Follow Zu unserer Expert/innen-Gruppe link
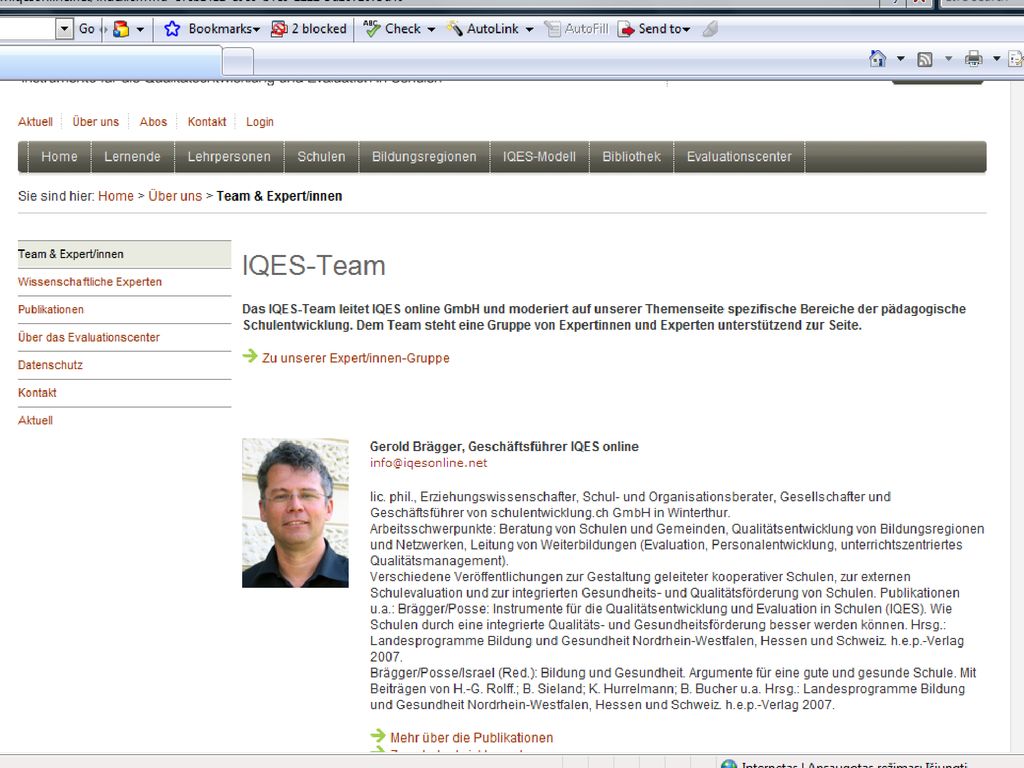This screenshot has height=768, width=1024. pyautogui.click(x=356, y=358)
